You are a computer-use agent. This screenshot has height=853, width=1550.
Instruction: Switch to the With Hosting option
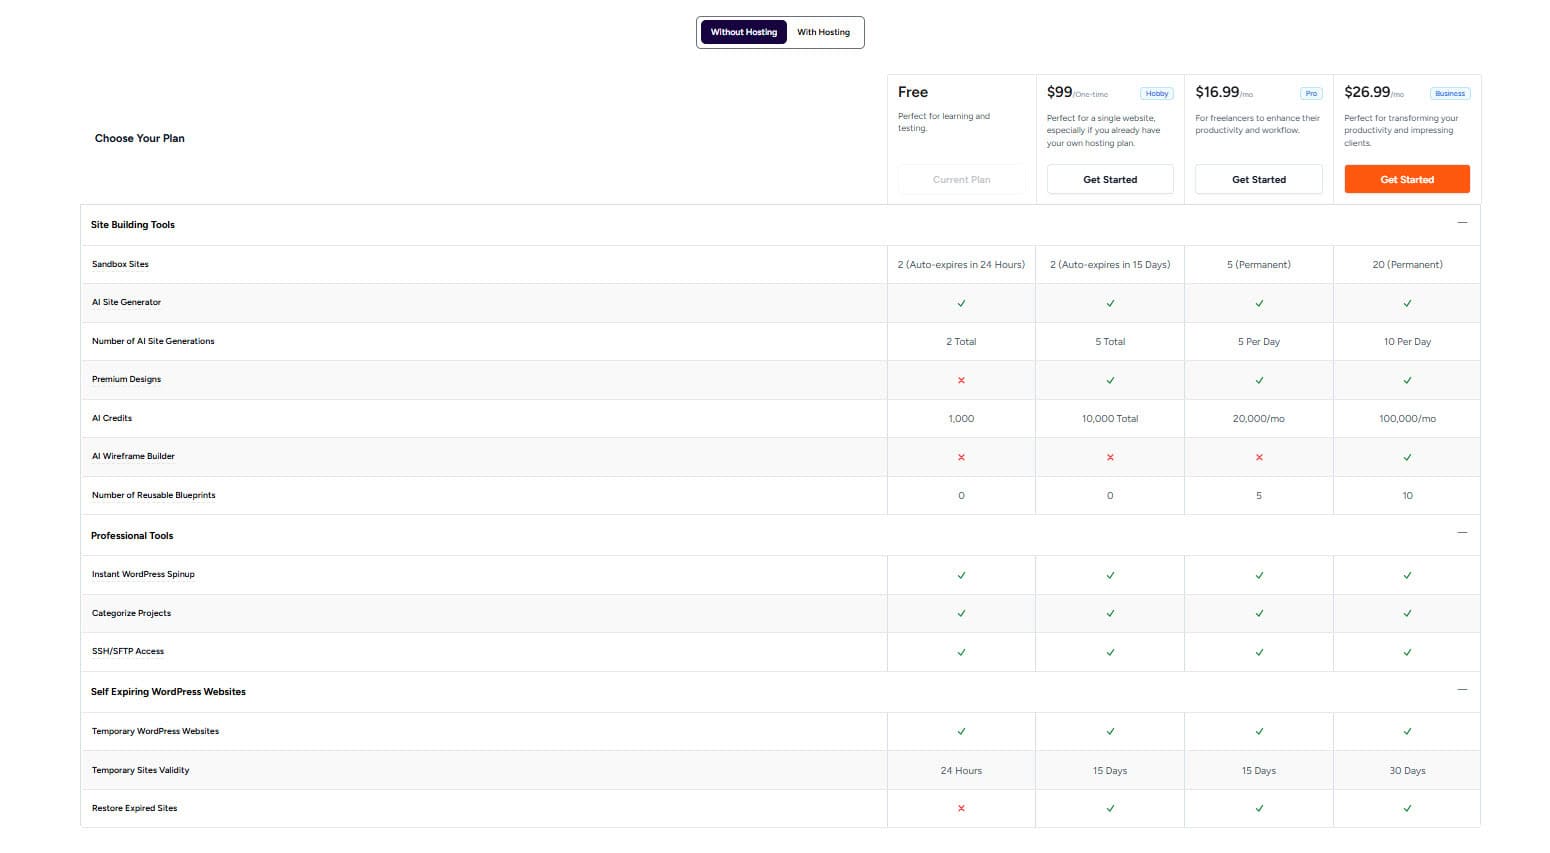823,32
